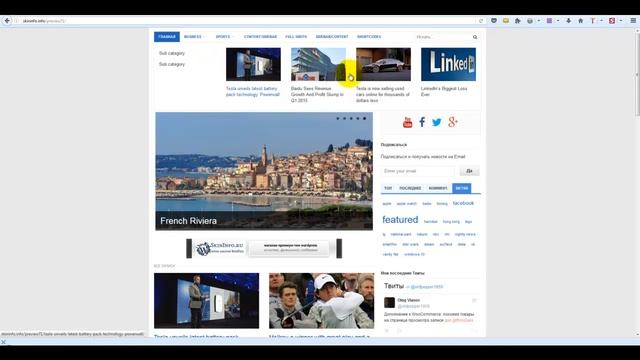Screen dimensions: 640x360
Task: Open the Shortcodes menu item
Action: (x=369, y=37)
